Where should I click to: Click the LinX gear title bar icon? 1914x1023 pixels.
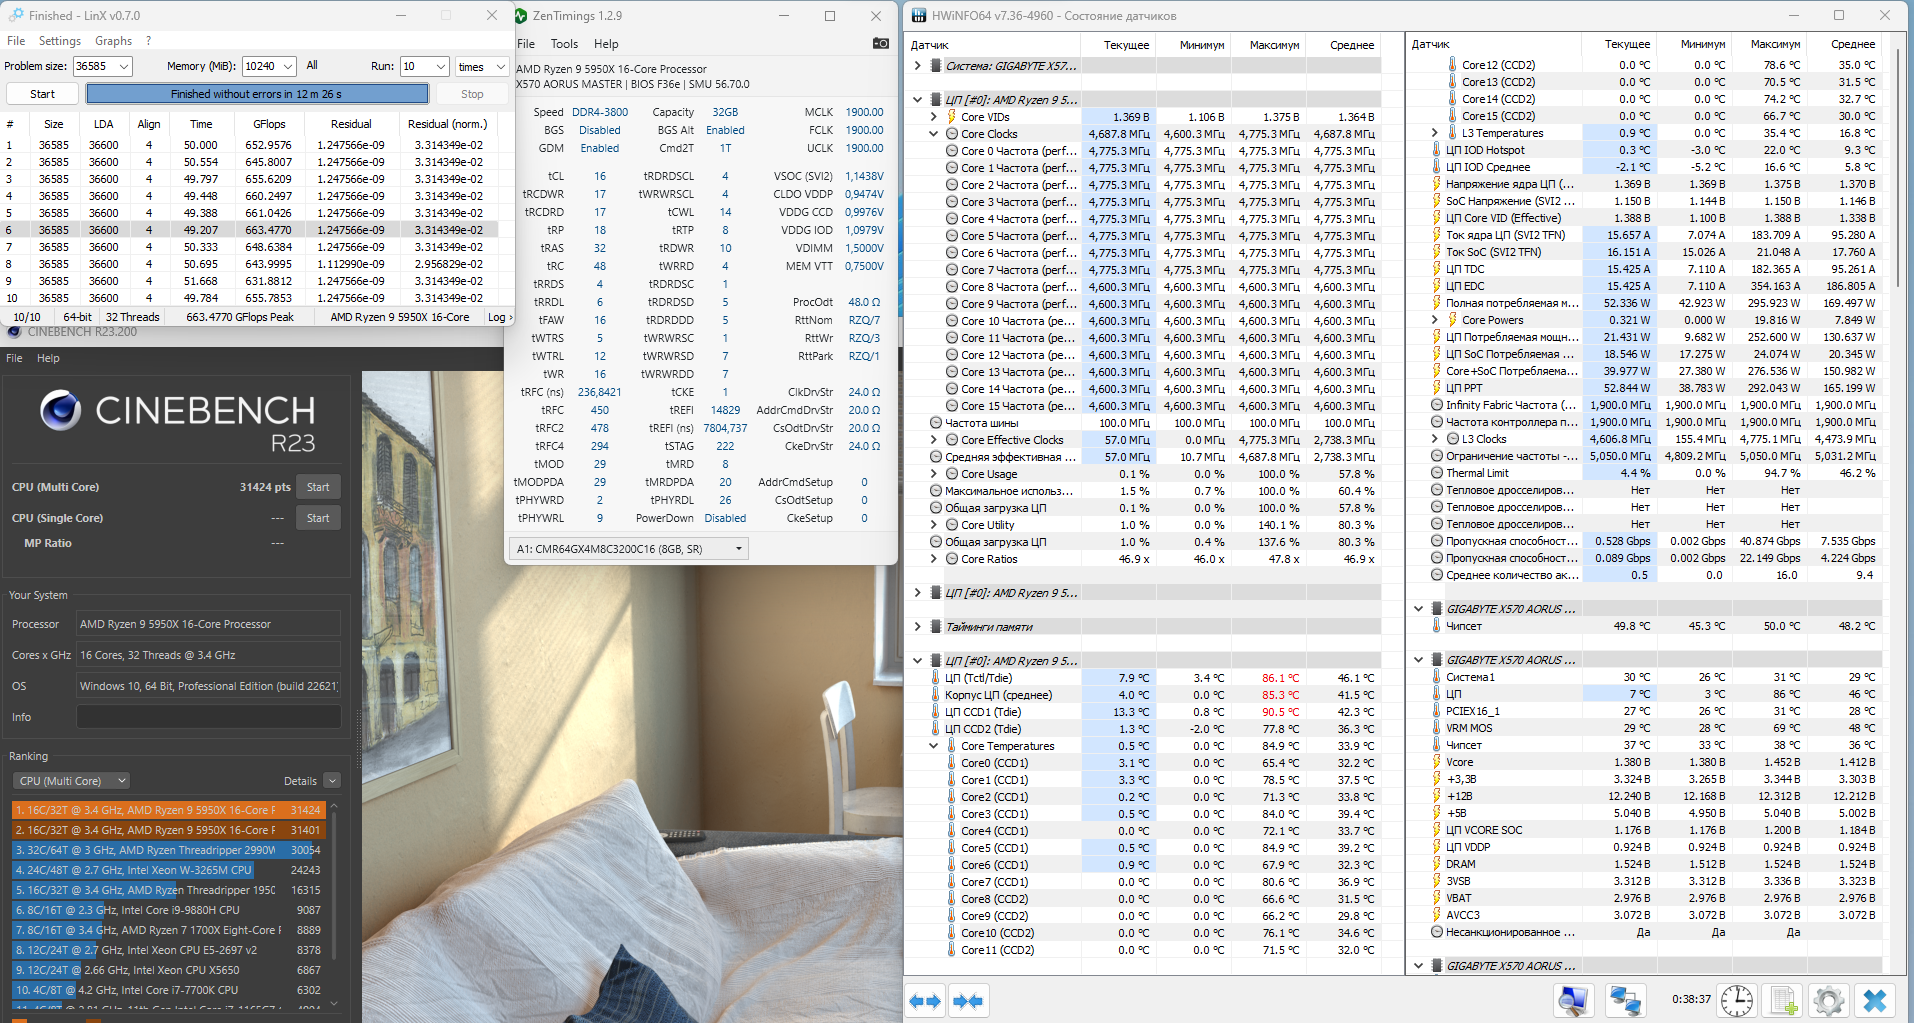[16, 15]
